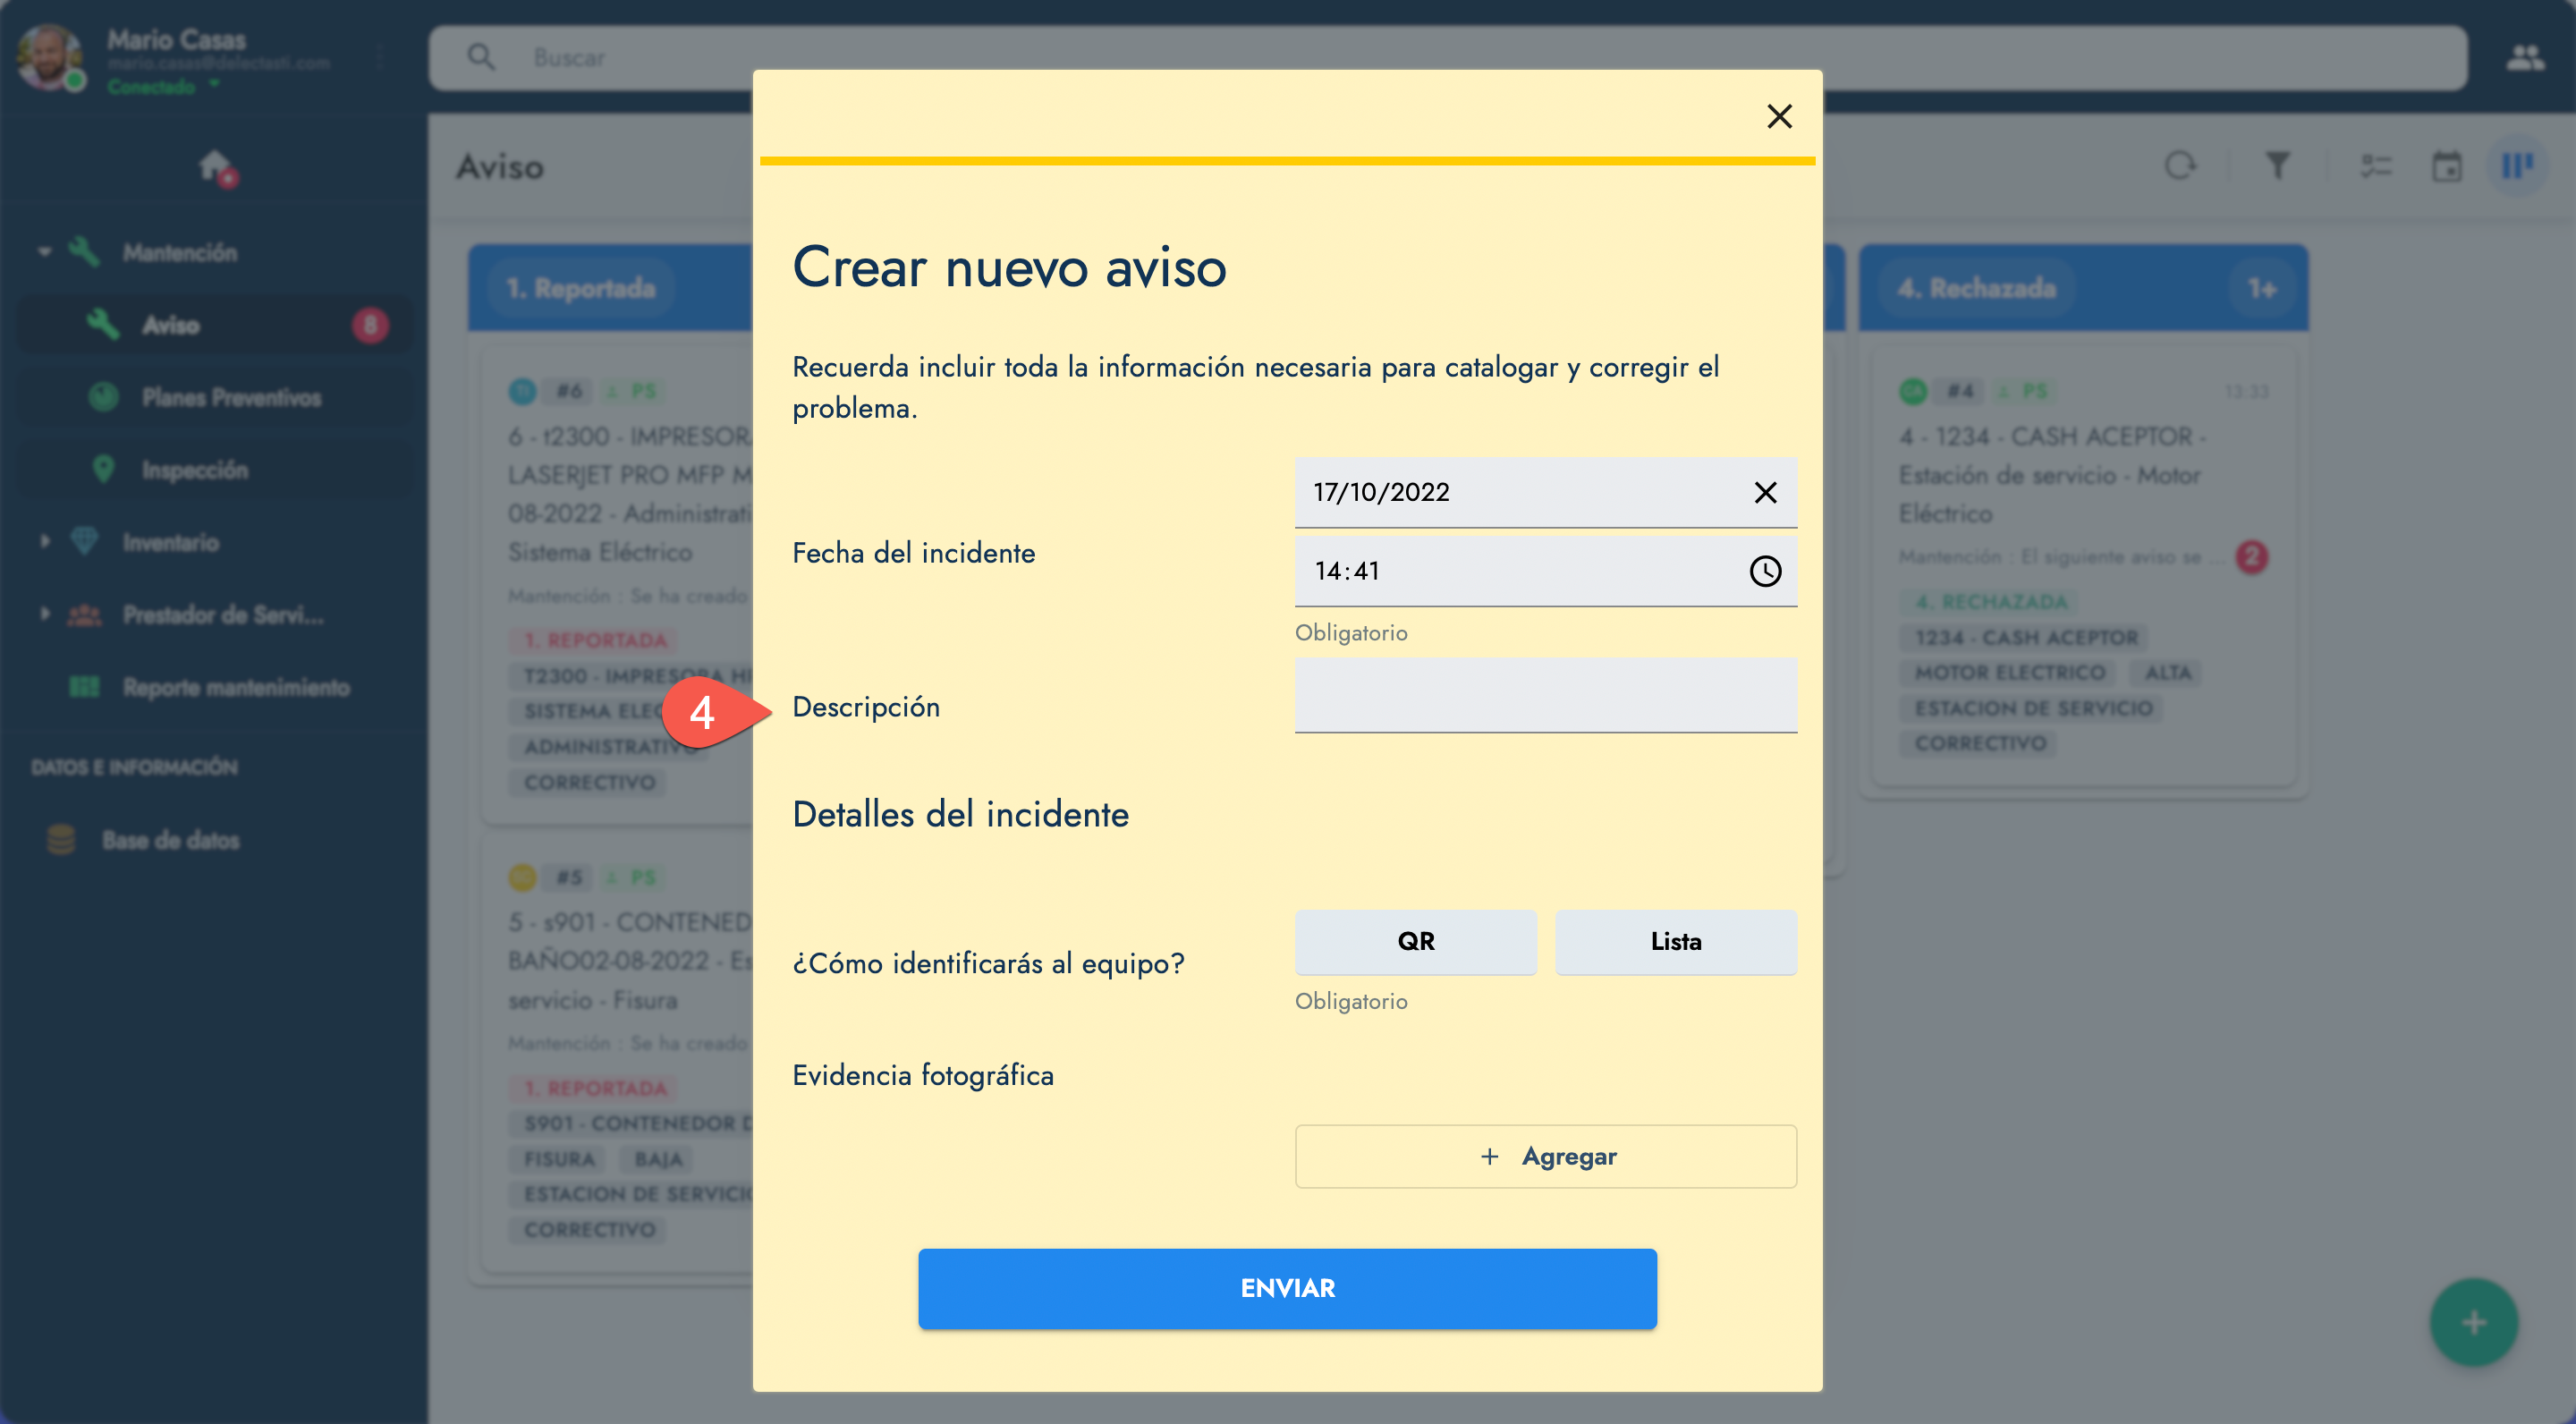Select the kanban board view icon
Screen dimensions: 2576x1424
pyautogui.click(x=2517, y=165)
